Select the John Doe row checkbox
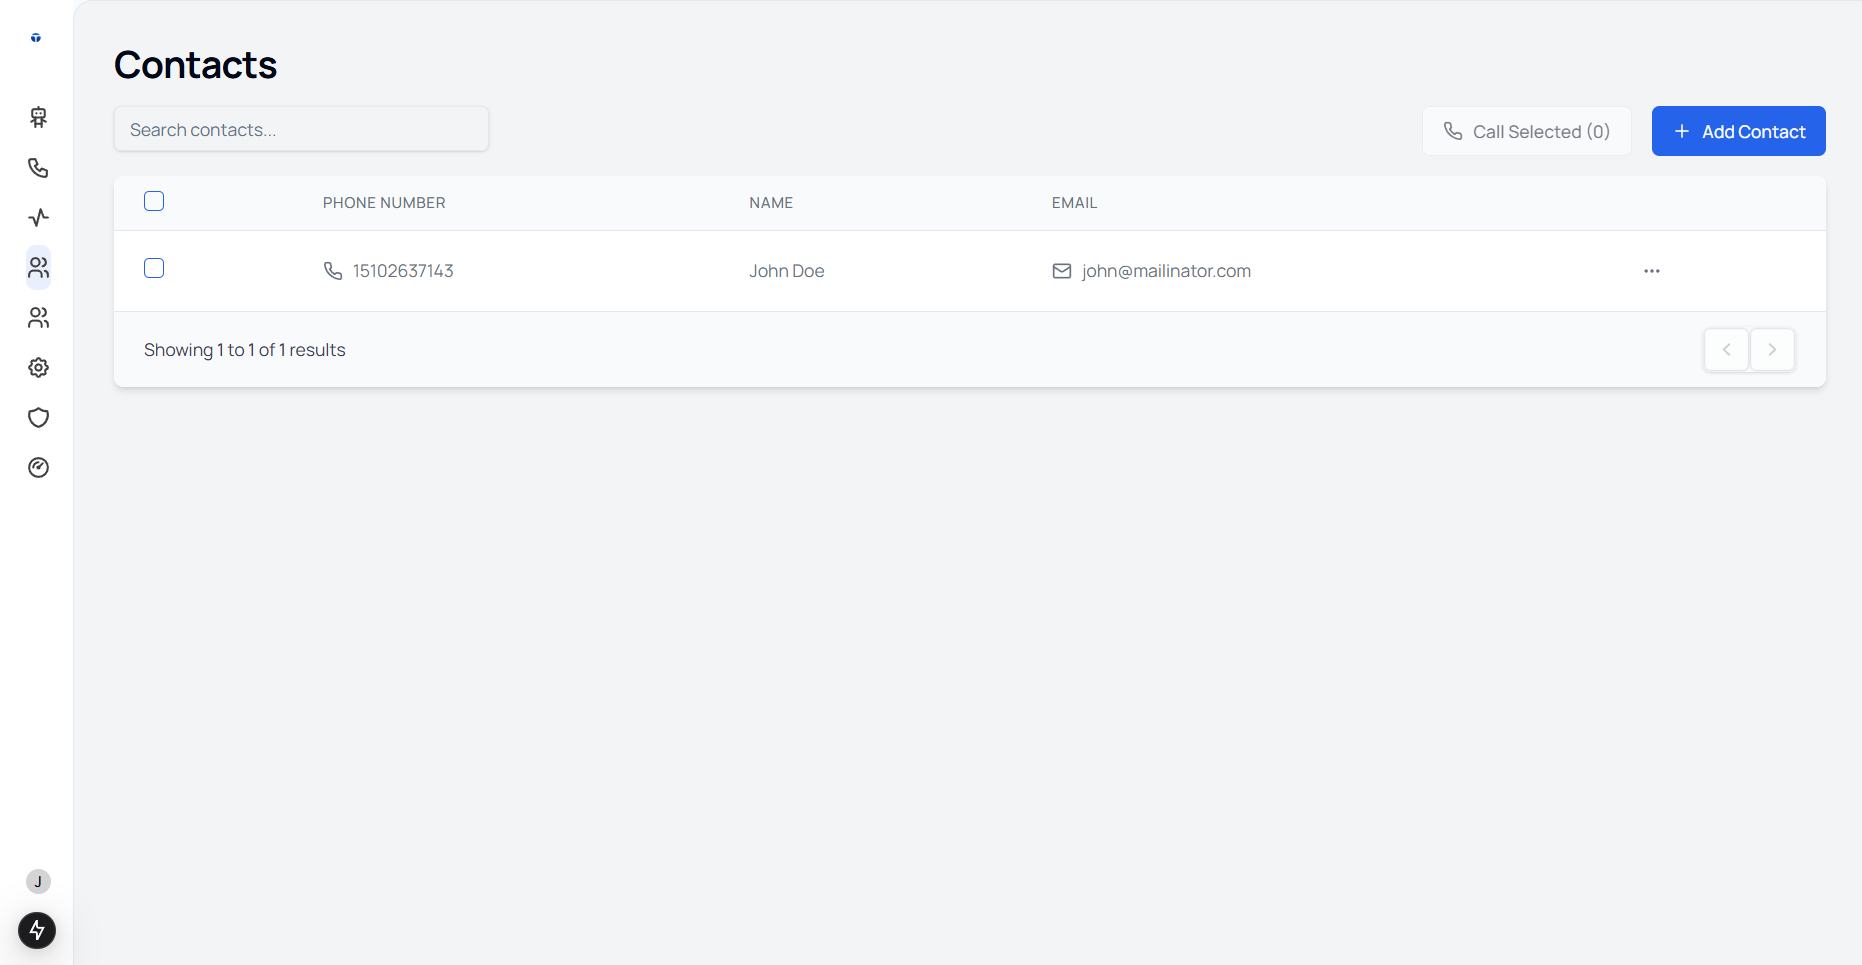 pos(154,268)
